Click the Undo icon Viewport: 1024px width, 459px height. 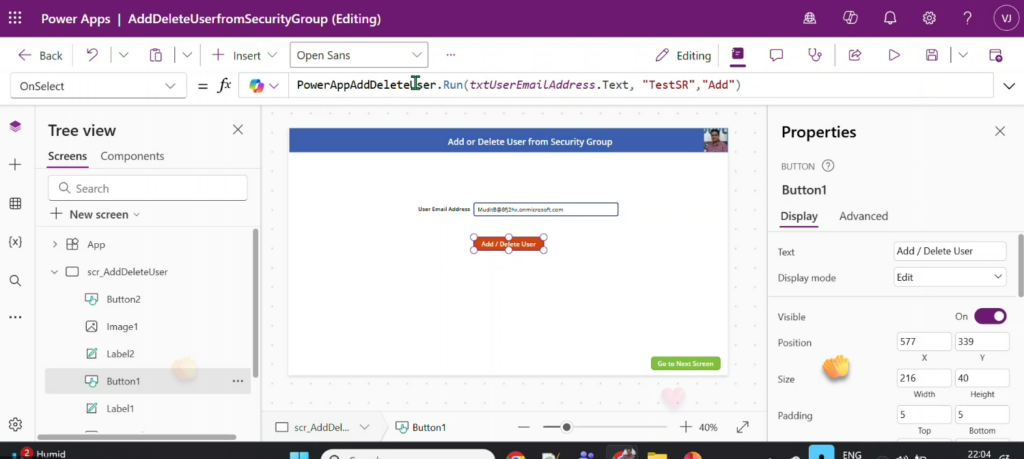(92, 55)
